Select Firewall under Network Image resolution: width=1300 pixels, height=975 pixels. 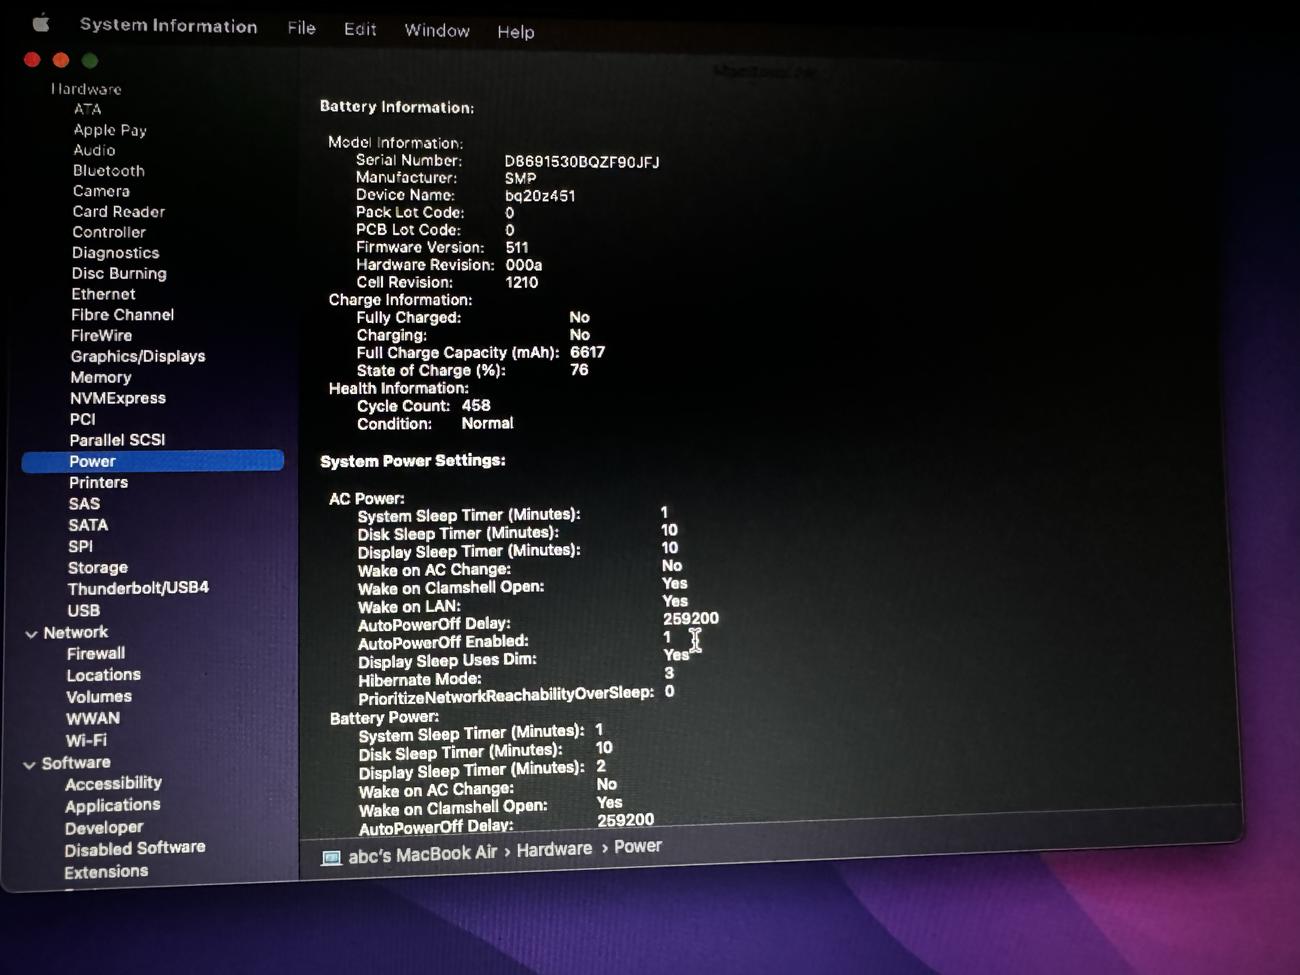pyautogui.click(x=96, y=654)
